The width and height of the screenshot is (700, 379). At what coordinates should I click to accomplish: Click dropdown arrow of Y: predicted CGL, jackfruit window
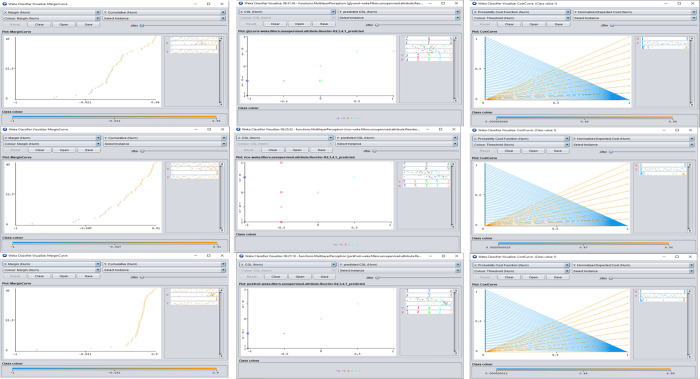tap(458, 265)
